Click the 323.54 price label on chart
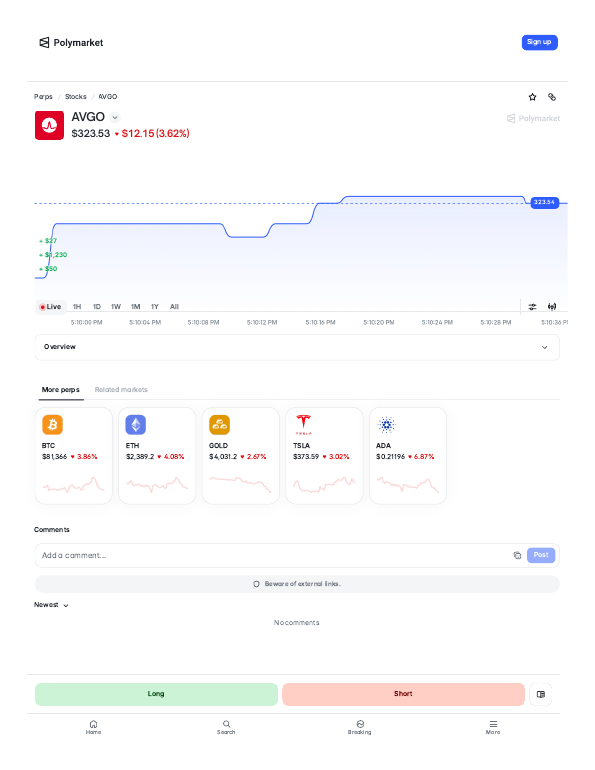The height and width of the screenshot is (770, 595). [544, 202]
